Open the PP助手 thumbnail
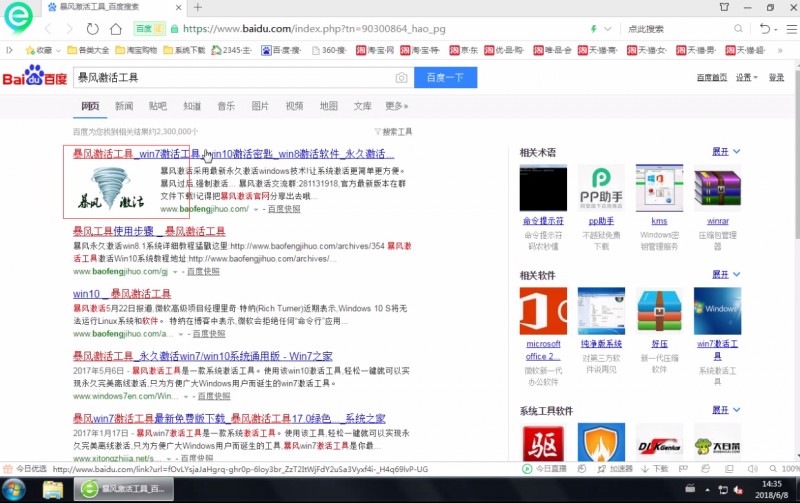This screenshot has height=503, width=800. 601,188
